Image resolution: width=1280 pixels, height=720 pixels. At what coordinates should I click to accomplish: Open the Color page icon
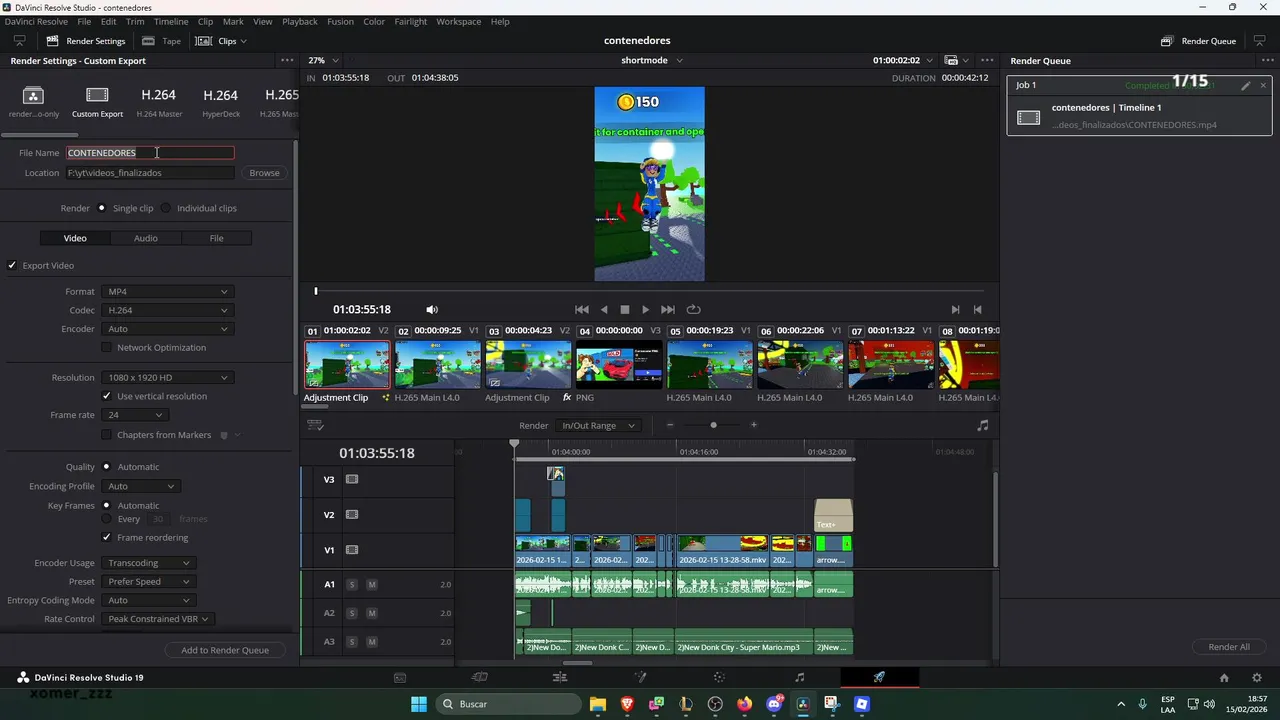[719, 677]
